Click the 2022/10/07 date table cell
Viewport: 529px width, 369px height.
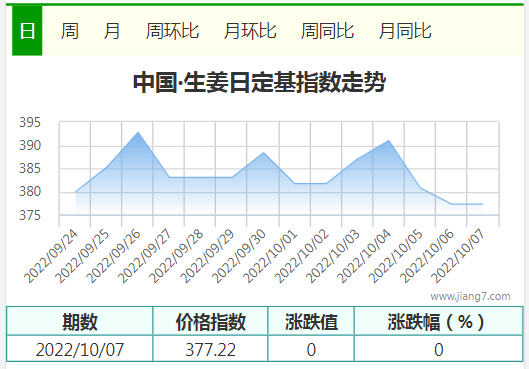(80, 349)
